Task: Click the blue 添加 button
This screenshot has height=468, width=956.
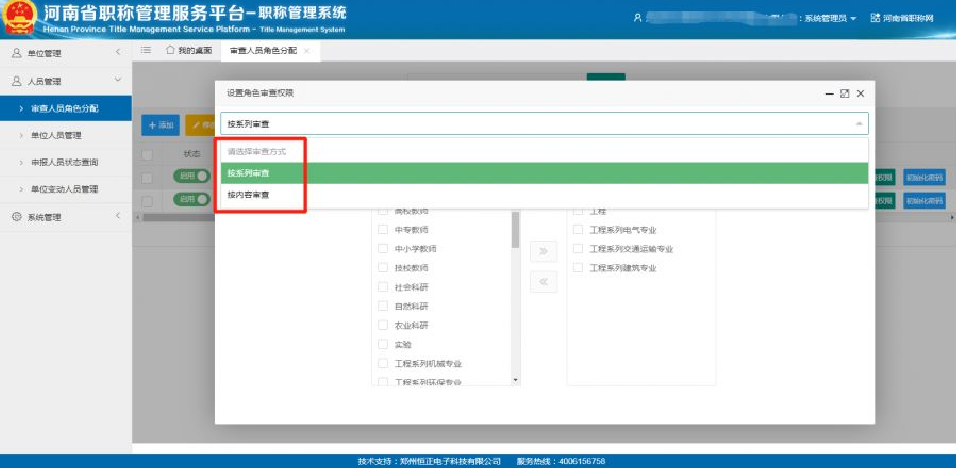Action: pos(160,125)
